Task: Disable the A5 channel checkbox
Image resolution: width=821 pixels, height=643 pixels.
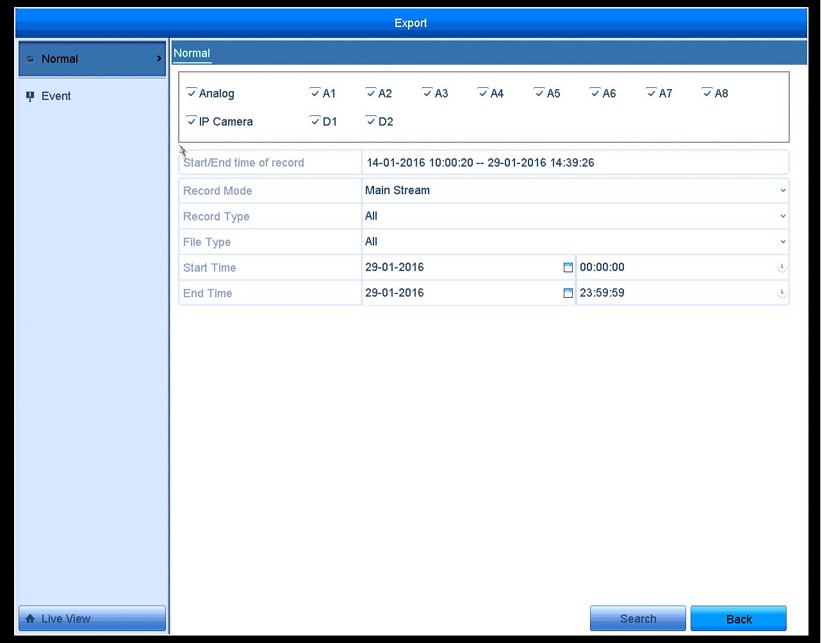Action: [x=539, y=93]
